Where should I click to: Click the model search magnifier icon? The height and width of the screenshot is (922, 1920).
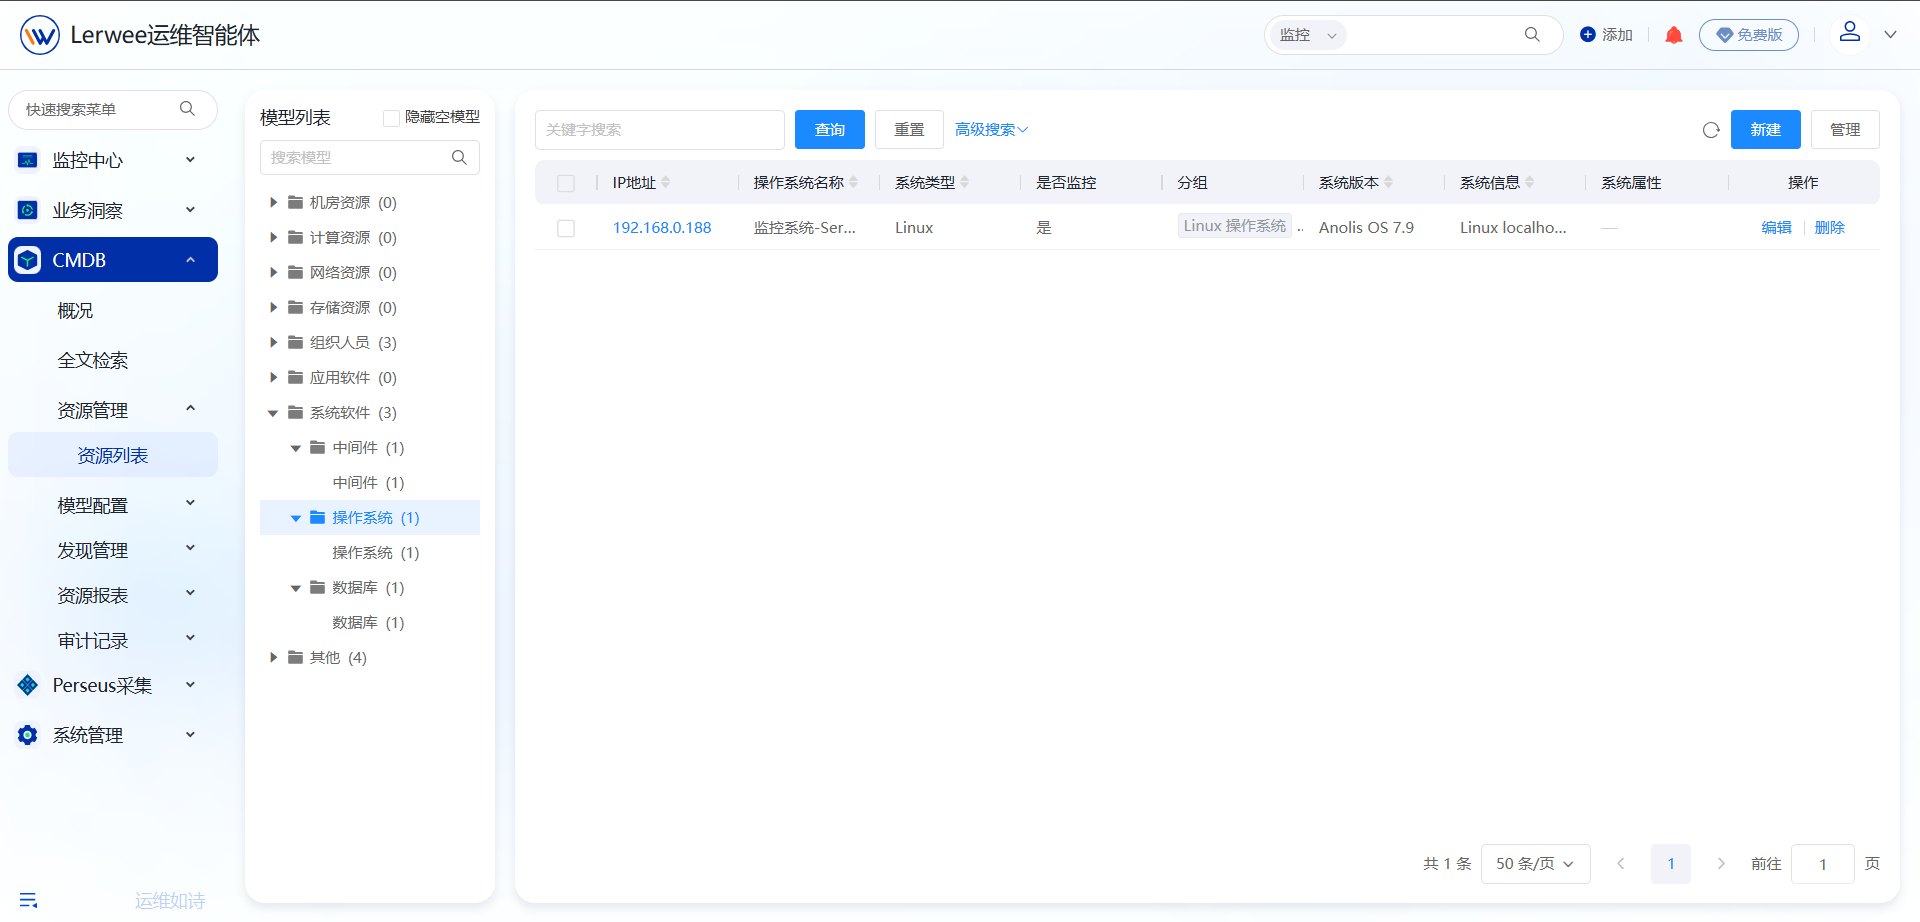click(459, 158)
